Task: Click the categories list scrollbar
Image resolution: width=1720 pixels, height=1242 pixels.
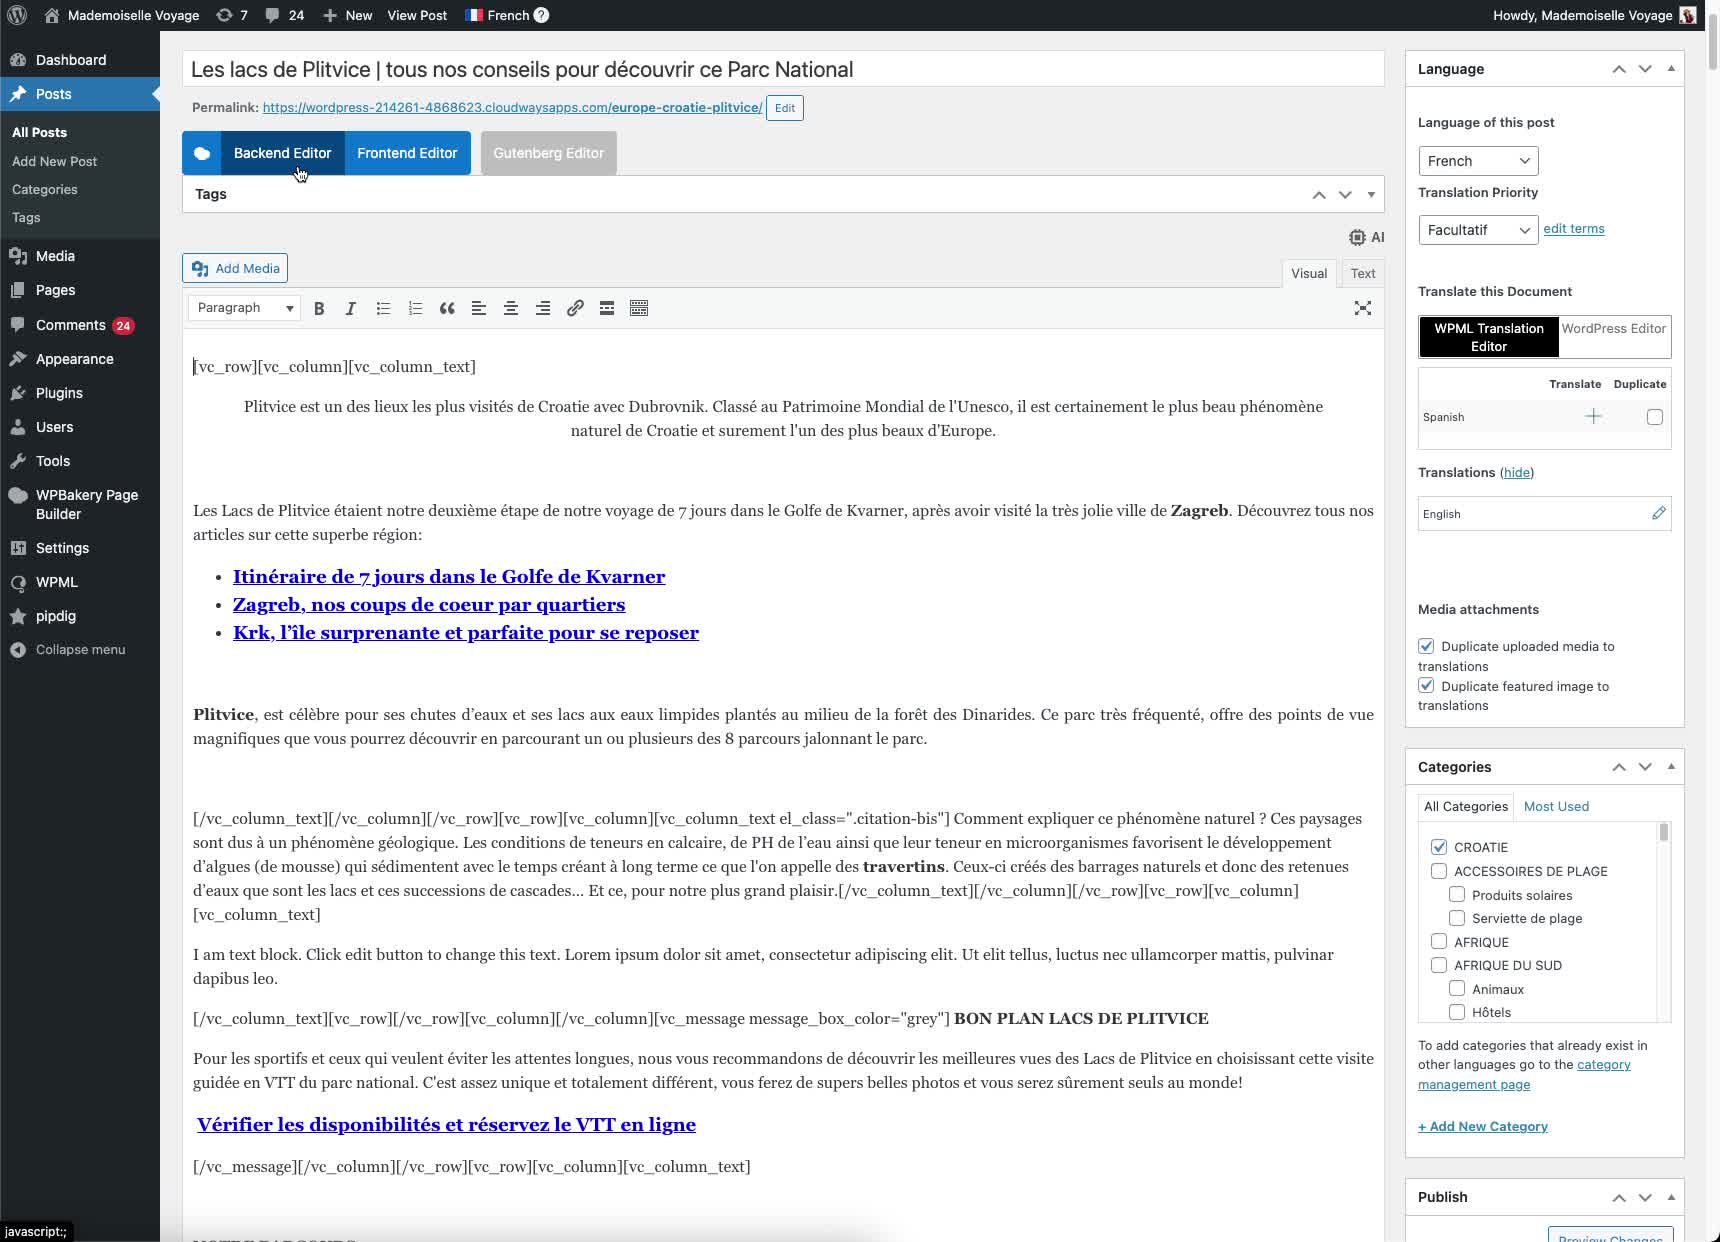Action: [1664, 832]
